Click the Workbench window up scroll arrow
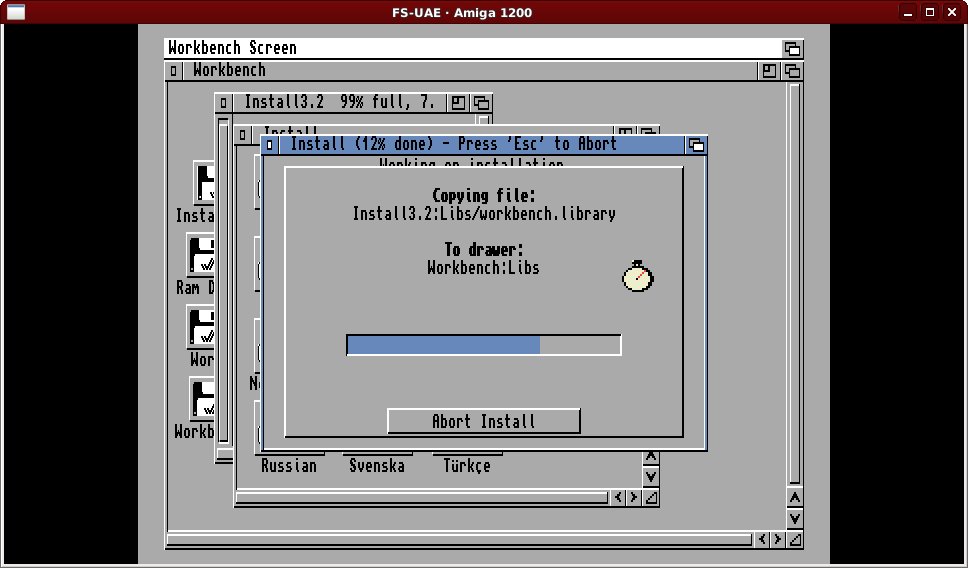Image resolution: width=968 pixels, height=568 pixels. pyautogui.click(x=795, y=498)
